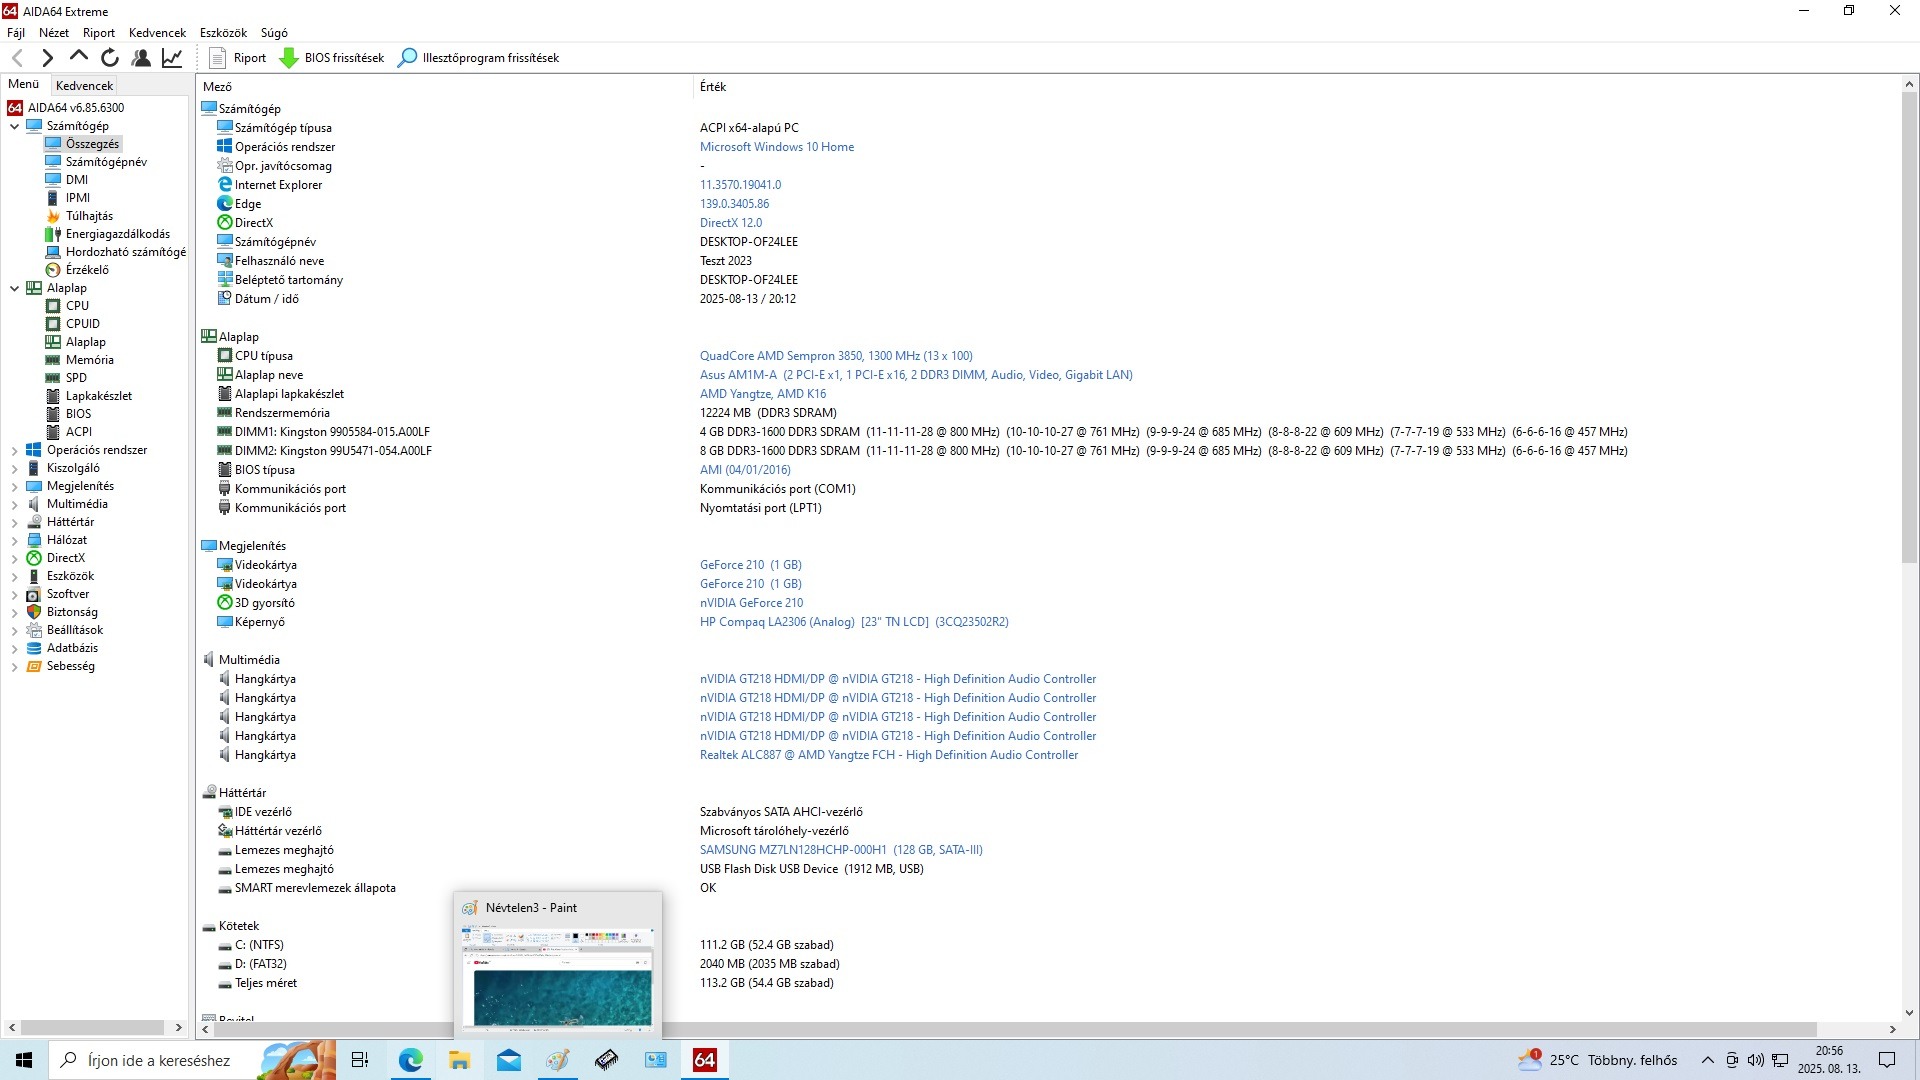Expand the Megjelenítés tree node
The image size is (1920, 1080).
[x=15, y=486]
